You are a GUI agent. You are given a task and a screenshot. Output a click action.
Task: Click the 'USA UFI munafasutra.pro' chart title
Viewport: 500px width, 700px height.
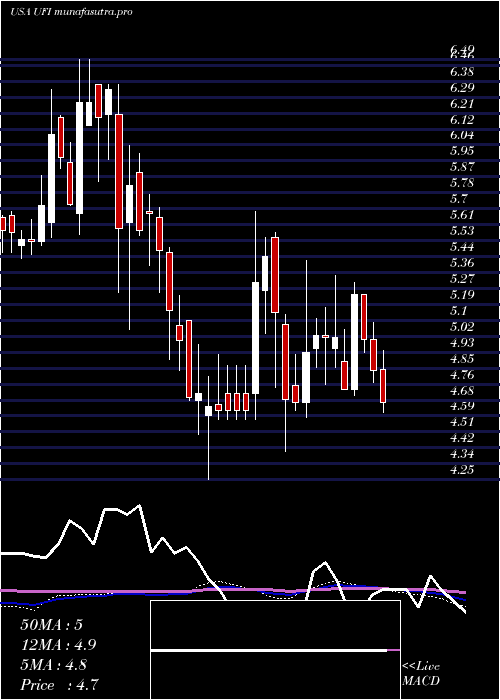click(x=70, y=12)
